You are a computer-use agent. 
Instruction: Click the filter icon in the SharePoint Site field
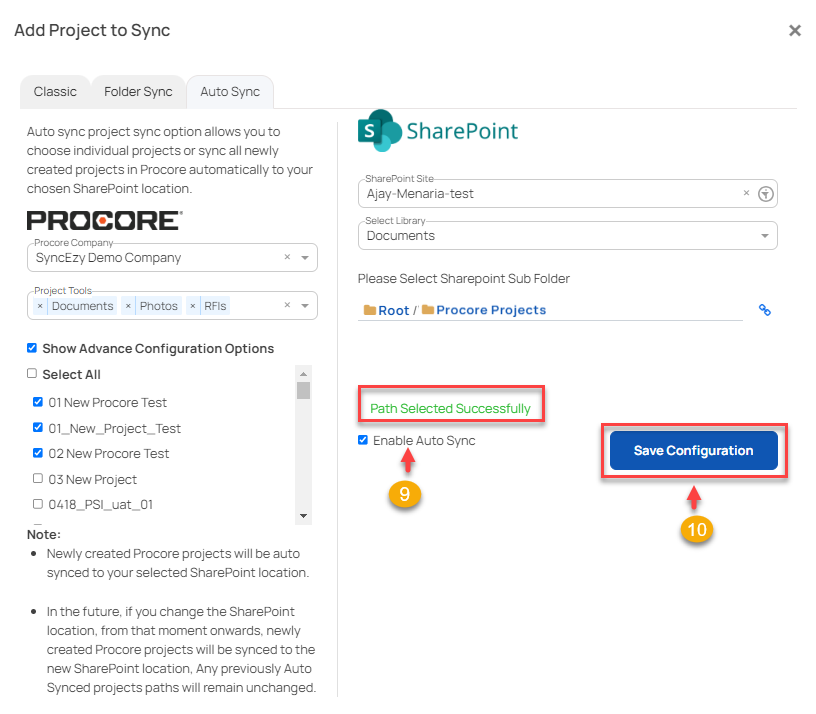pos(765,193)
